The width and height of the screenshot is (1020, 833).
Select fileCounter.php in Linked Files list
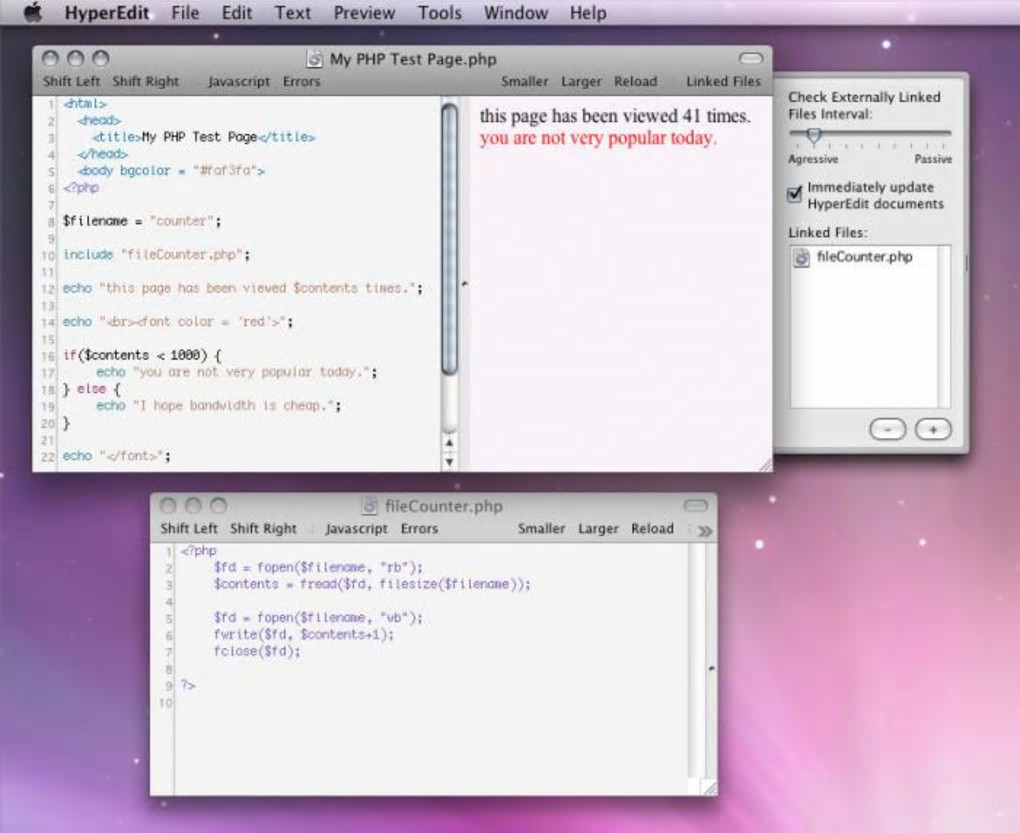[x=864, y=257]
